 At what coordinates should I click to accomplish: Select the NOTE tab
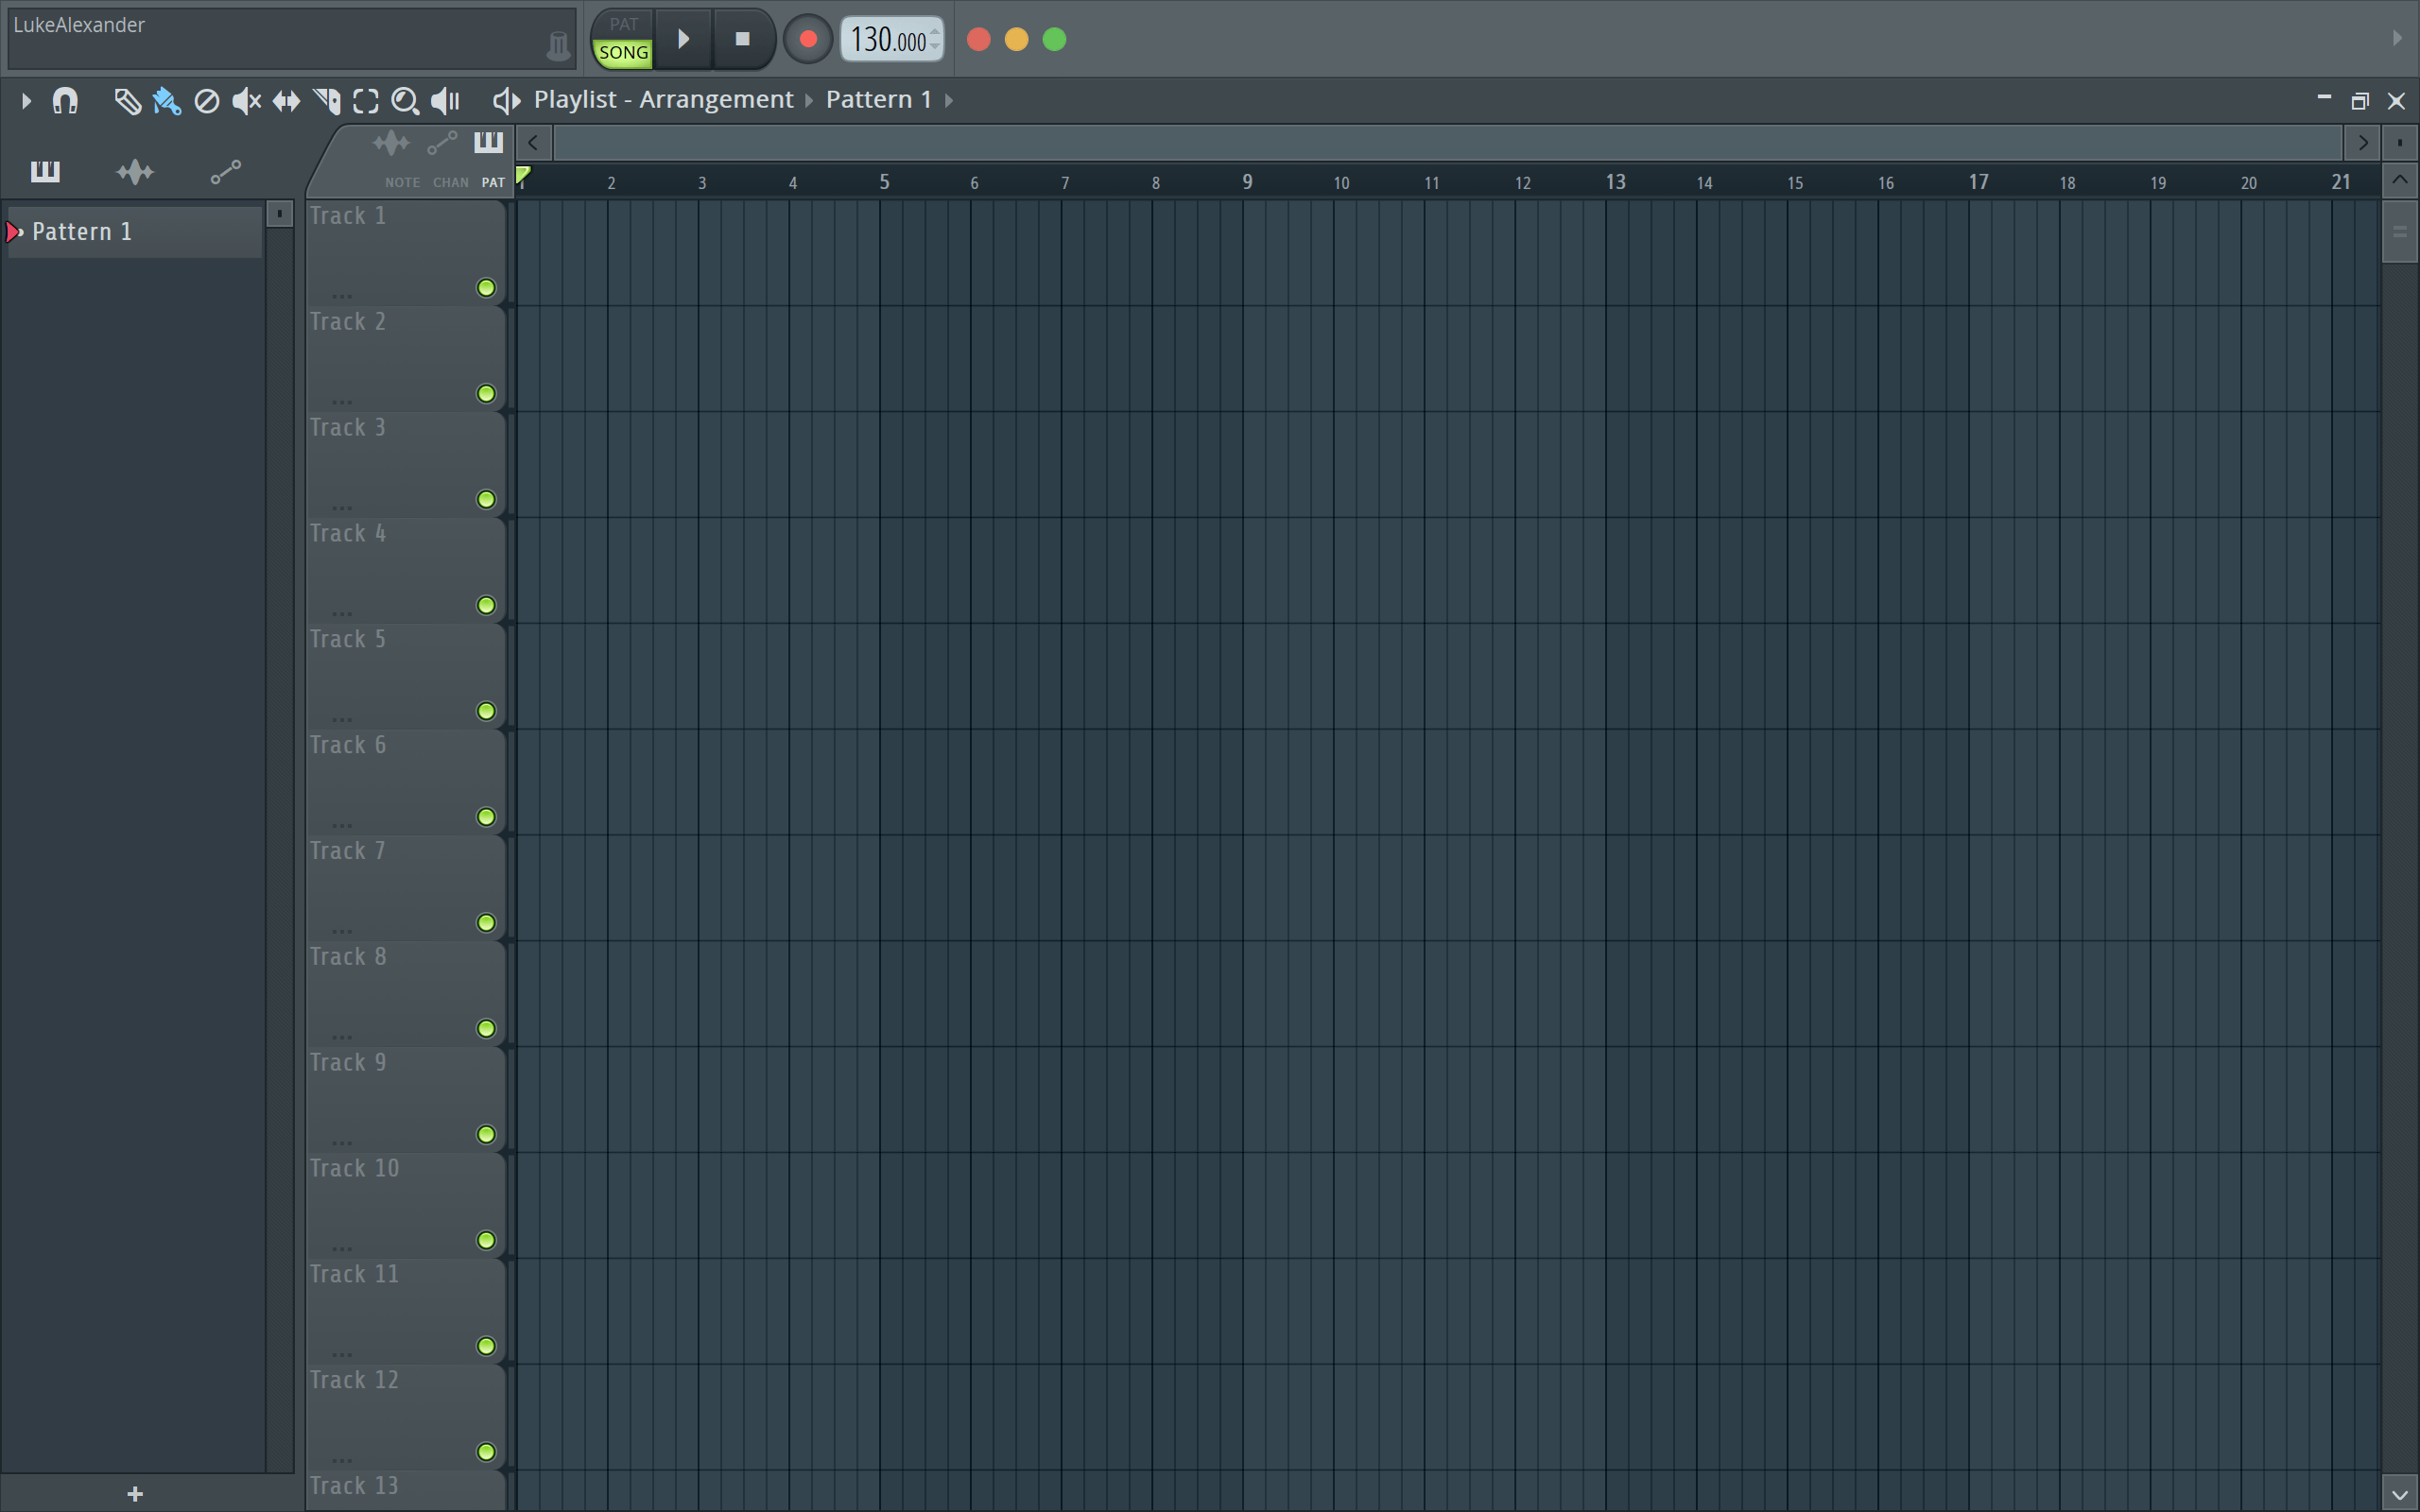click(x=402, y=182)
